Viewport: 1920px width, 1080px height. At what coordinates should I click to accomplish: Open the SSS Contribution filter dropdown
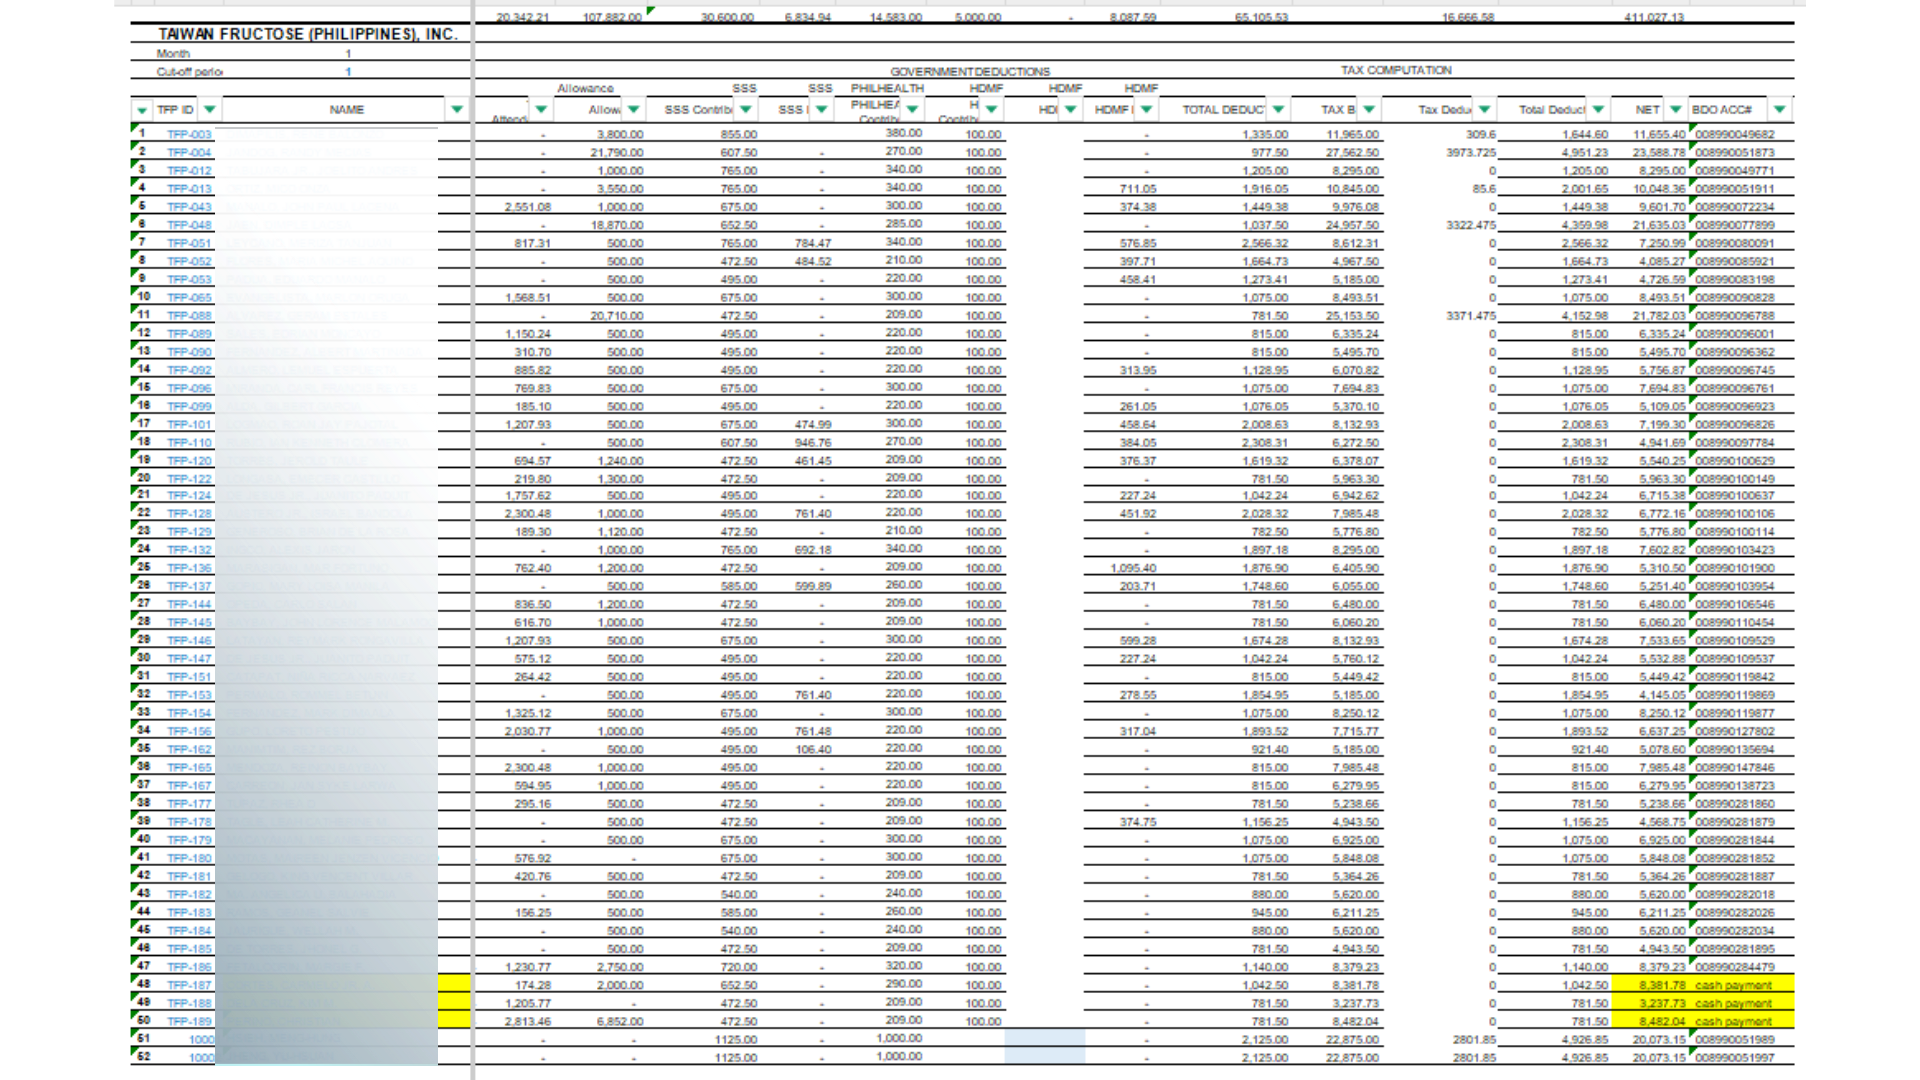click(x=745, y=109)
